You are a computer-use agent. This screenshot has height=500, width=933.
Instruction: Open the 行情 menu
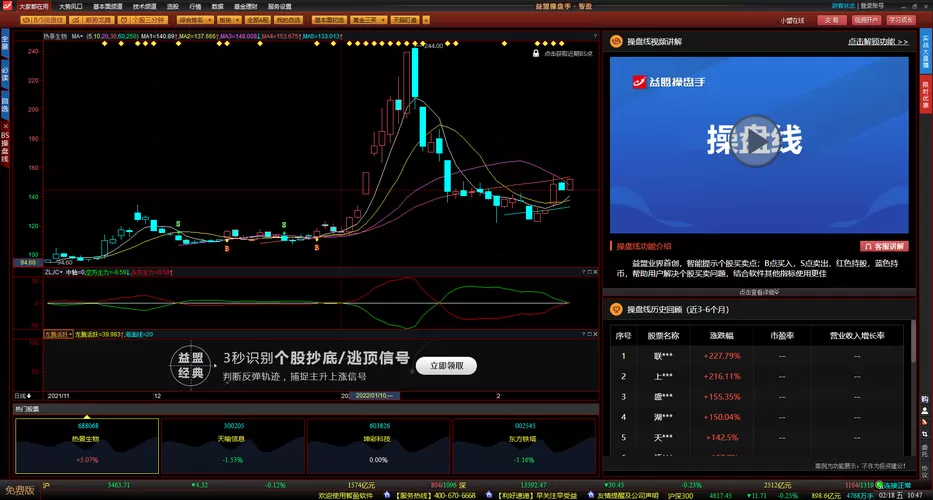(195, 7)
